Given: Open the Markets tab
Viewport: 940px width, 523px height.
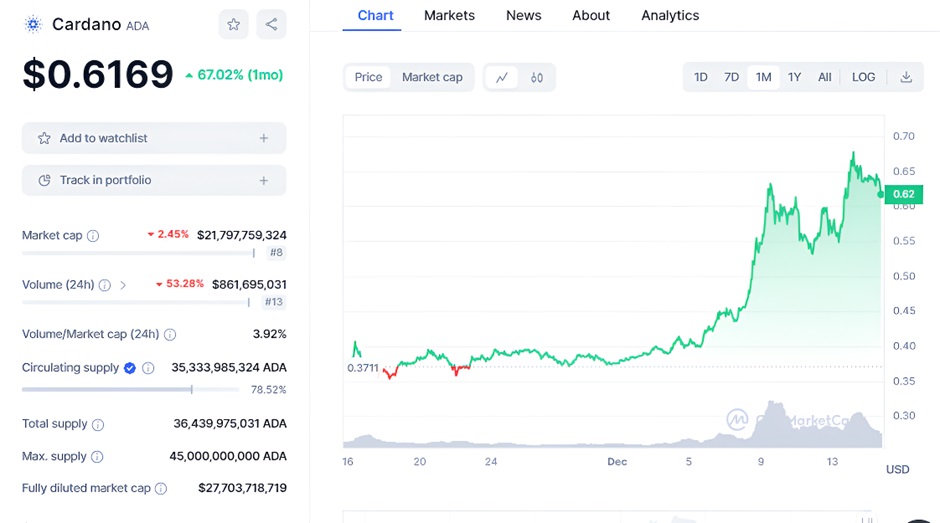Looking at the screenshot, I should click(449, 16).
